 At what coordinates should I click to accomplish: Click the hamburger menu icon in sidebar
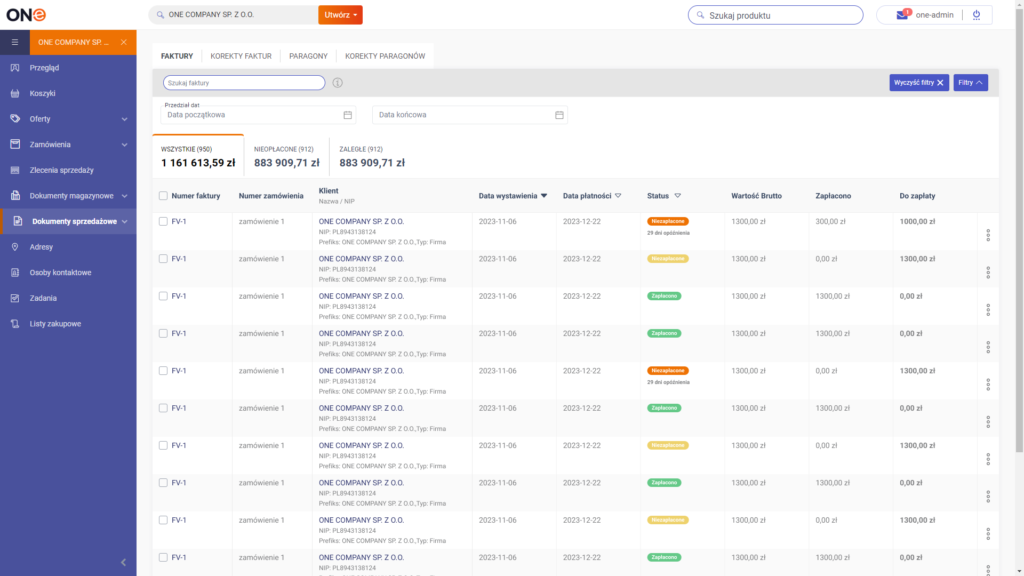tap(15, 42)
